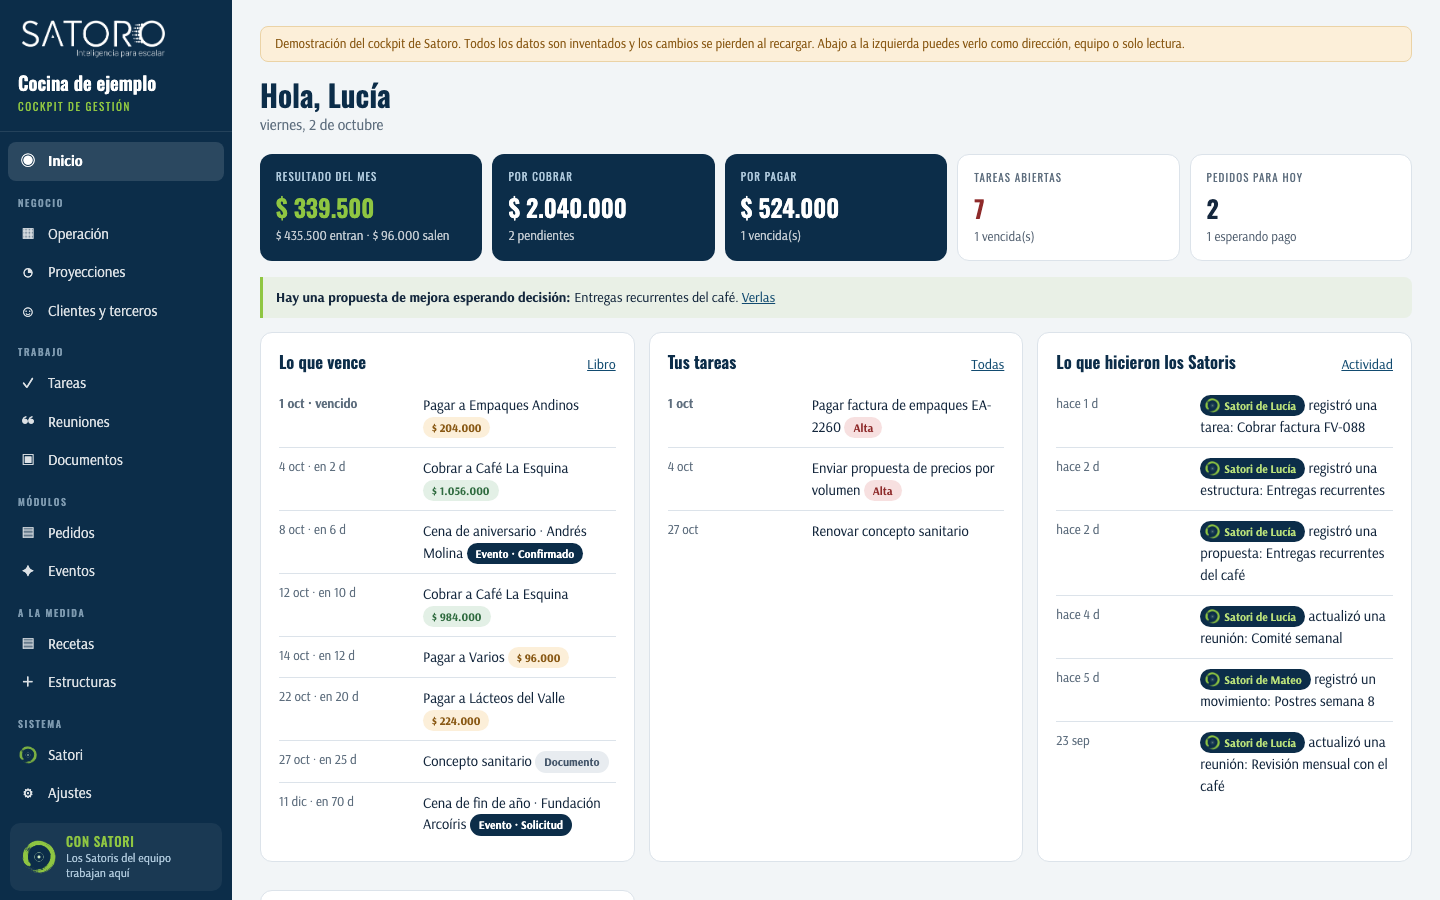This screenshot has height=900, width=1440.
Task: Open the Actividad link
Action: tap(1366, 365)
